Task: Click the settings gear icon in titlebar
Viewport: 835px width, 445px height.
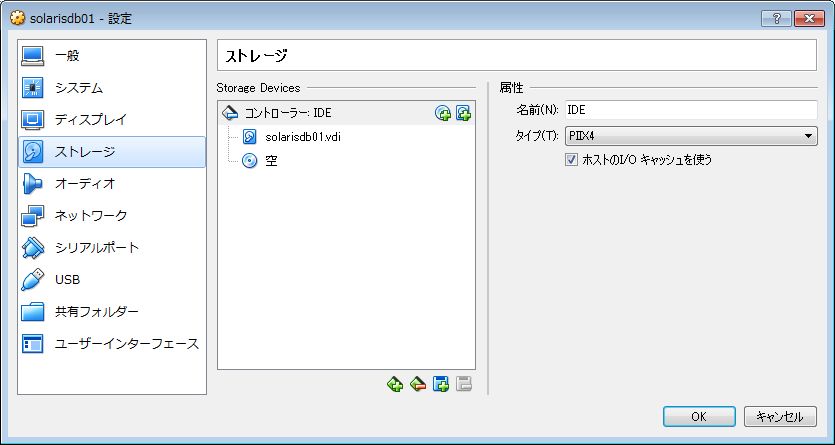Action: [18, 19]
